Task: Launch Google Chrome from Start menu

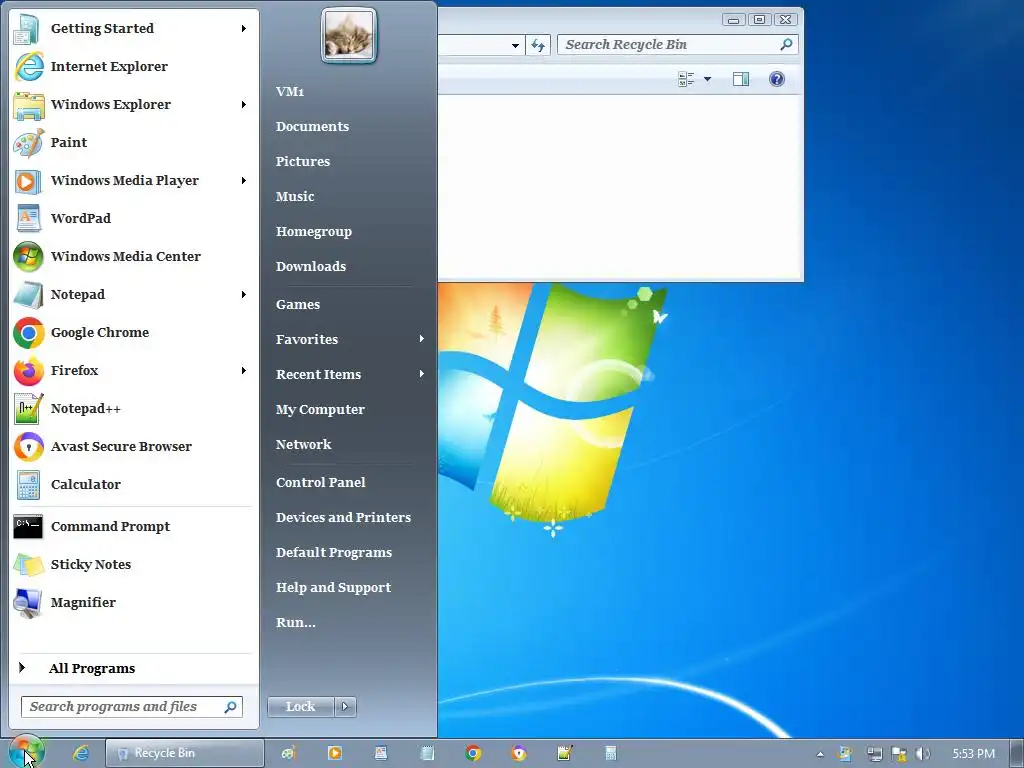Action: (133, 332)
